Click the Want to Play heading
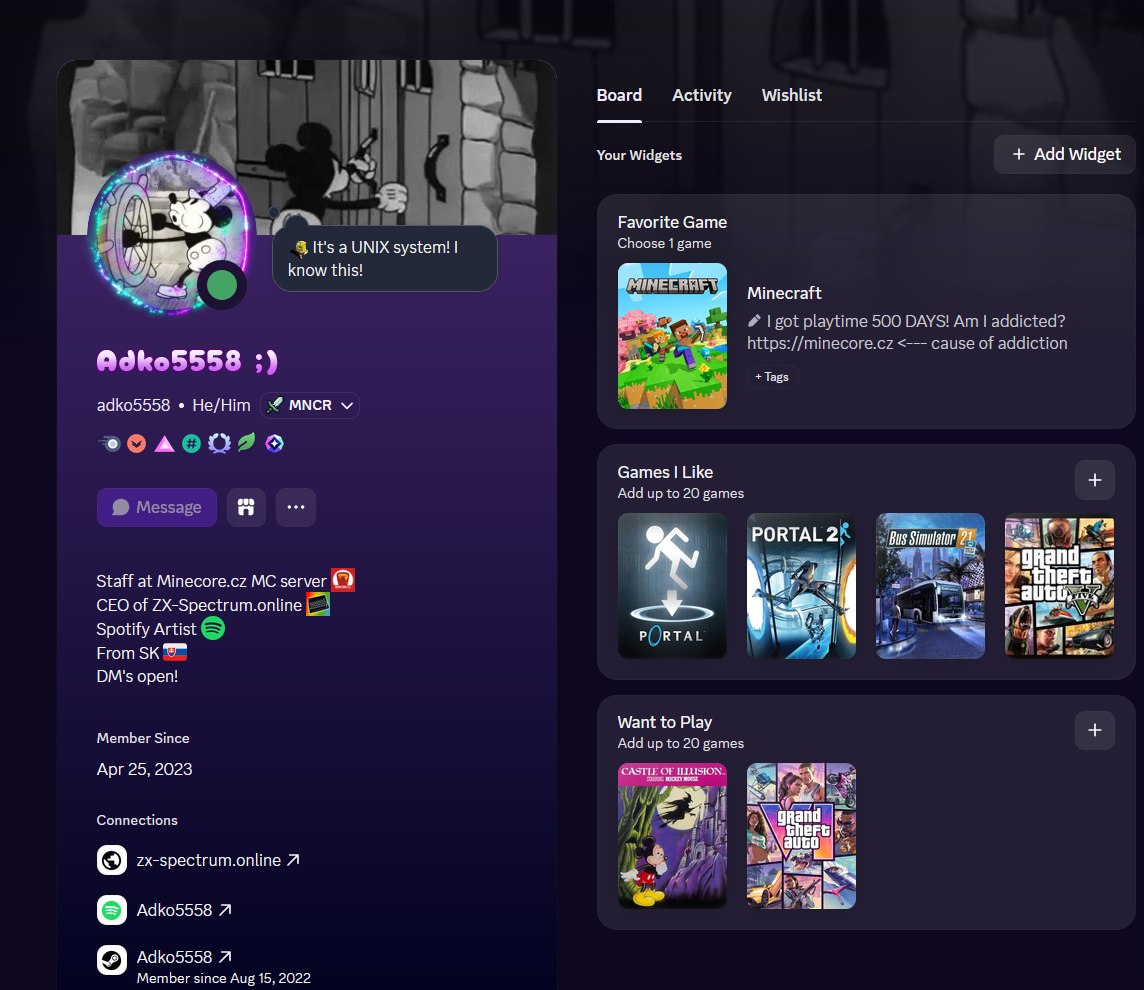 (x=665, y=722)
